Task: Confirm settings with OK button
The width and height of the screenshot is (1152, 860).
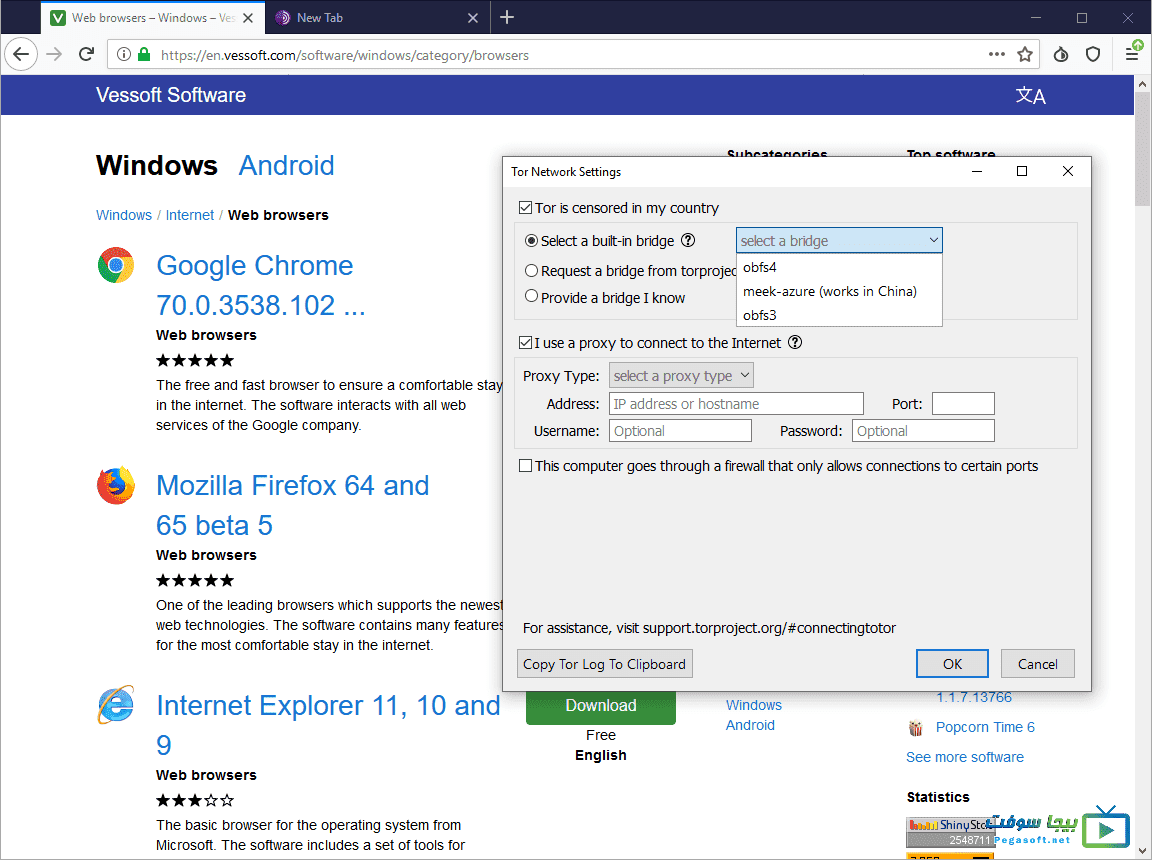Action: pos(952,664)
